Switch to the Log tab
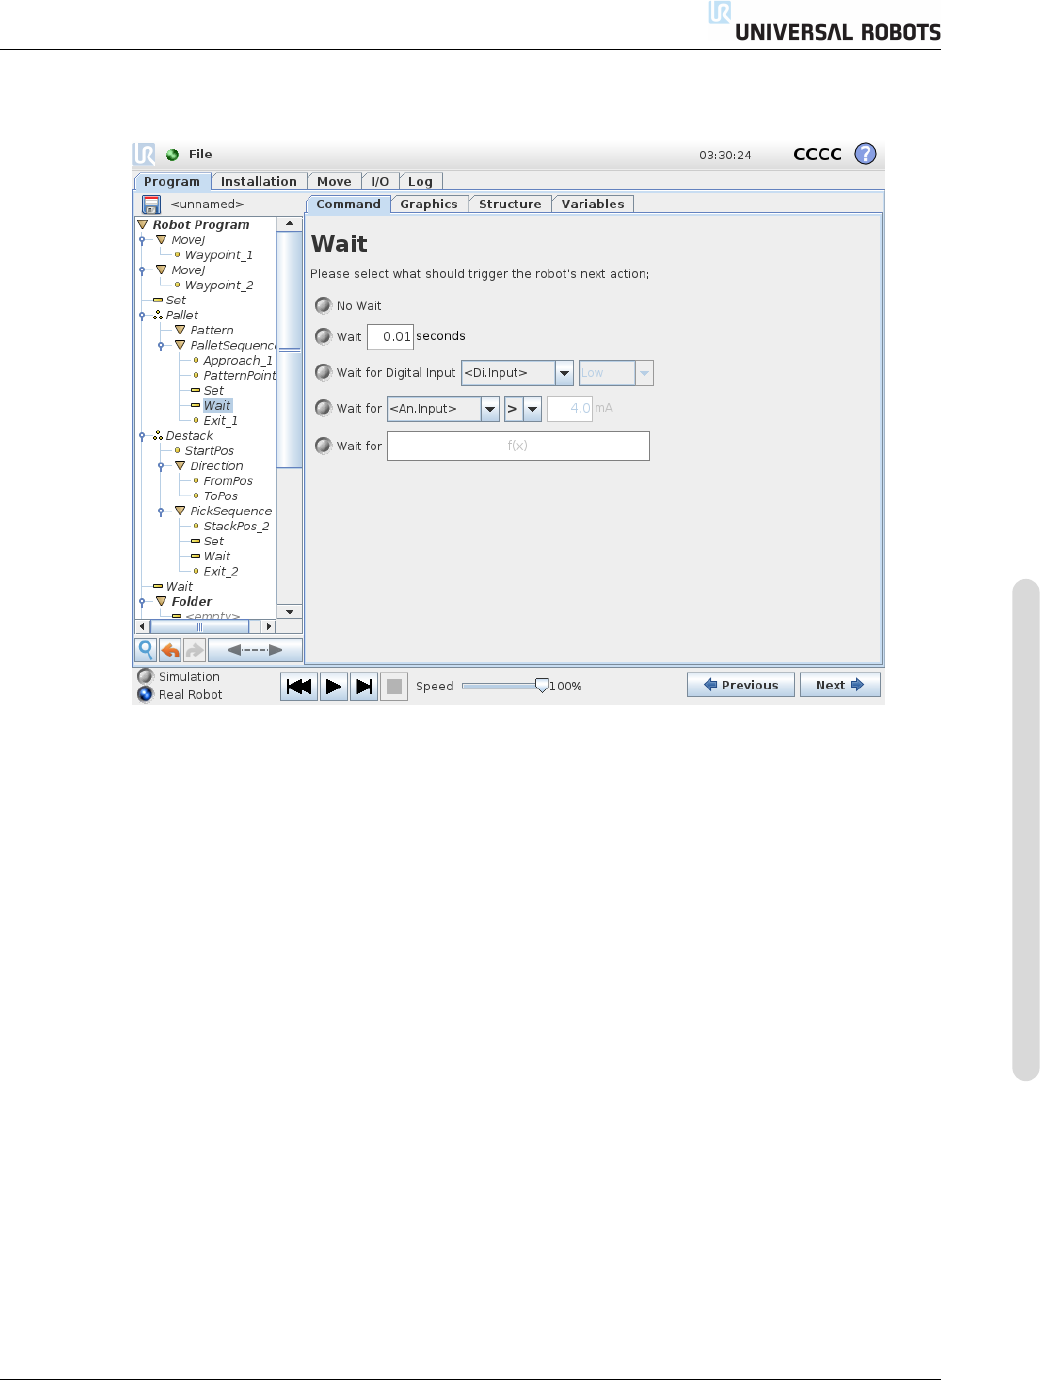The height and width of the screenshot is (1380, 1040). 421,182
